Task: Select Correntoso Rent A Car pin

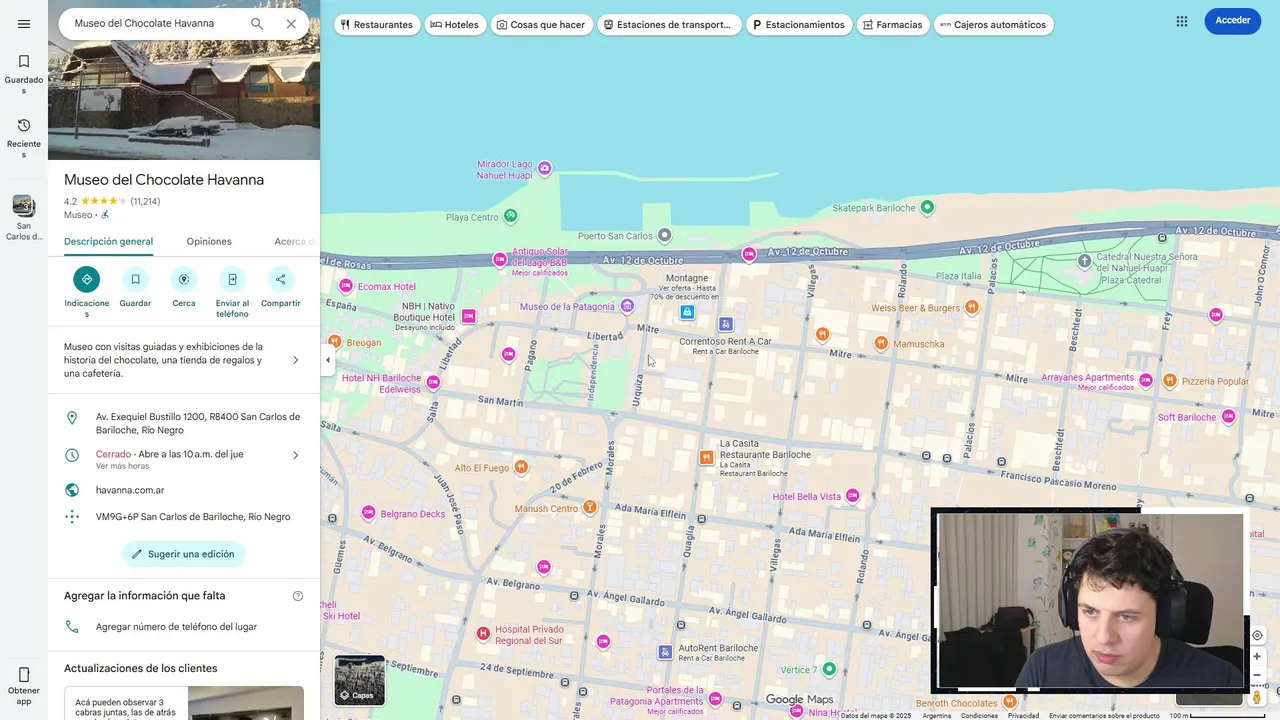Action: coord(726,324)
